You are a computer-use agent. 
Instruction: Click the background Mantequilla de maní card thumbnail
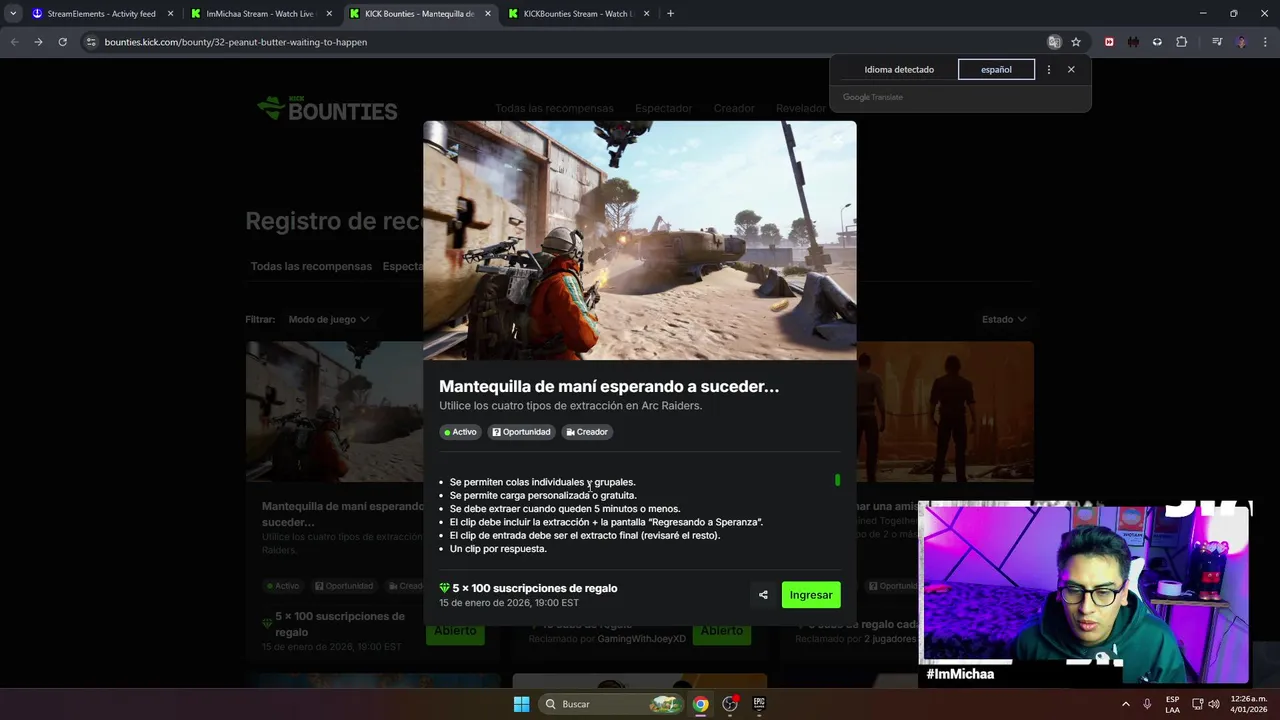[x=334, y=412]
